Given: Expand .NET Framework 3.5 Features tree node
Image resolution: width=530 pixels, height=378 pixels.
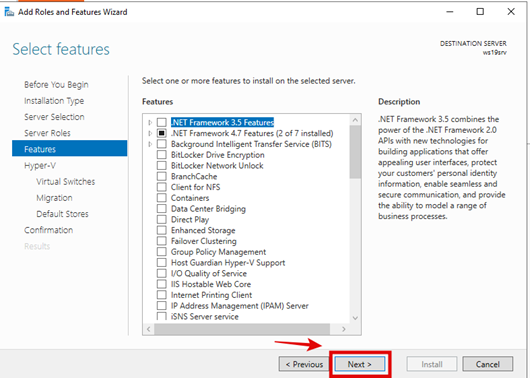Looking at the screenshot, I should click(x=150, y=122).
